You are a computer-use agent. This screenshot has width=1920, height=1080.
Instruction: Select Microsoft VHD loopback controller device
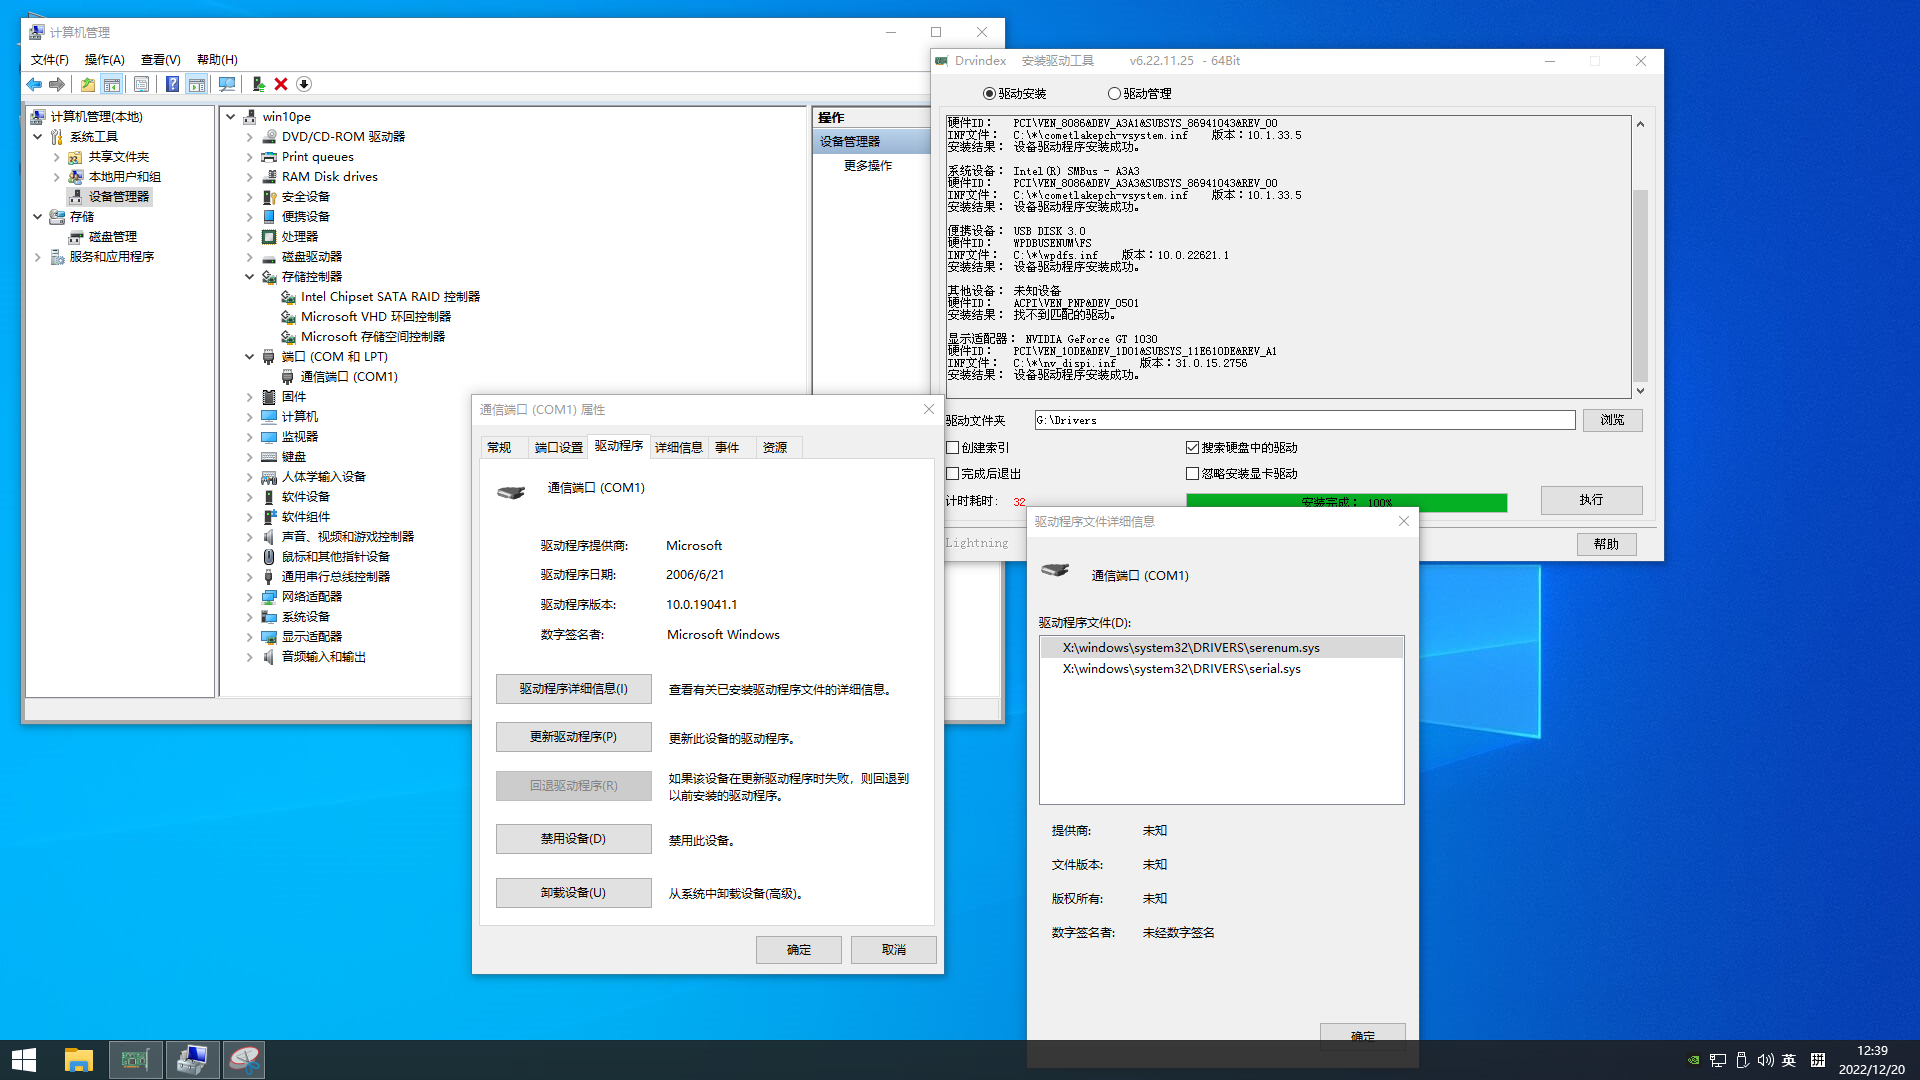[x=375, y=317]
